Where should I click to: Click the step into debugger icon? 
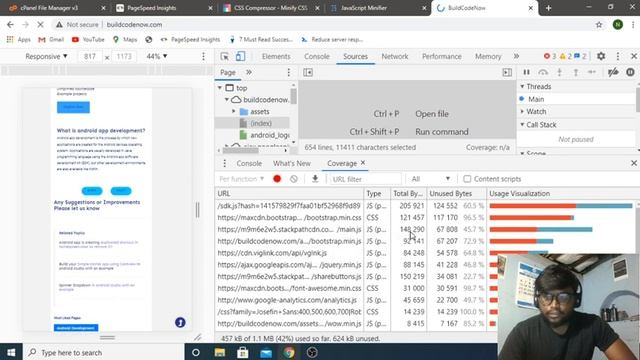pyautogui.click(x=560, y=72)
